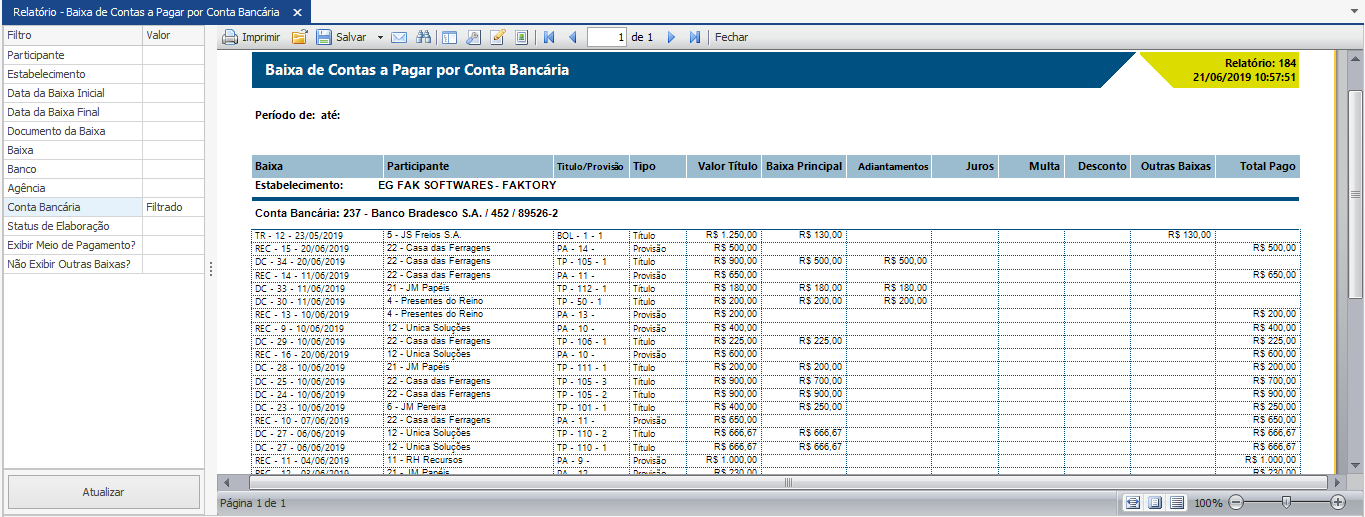The image size is (1365, 517).
Task: Toggle continuous page view mode
Action: [x=1177, y=502]
